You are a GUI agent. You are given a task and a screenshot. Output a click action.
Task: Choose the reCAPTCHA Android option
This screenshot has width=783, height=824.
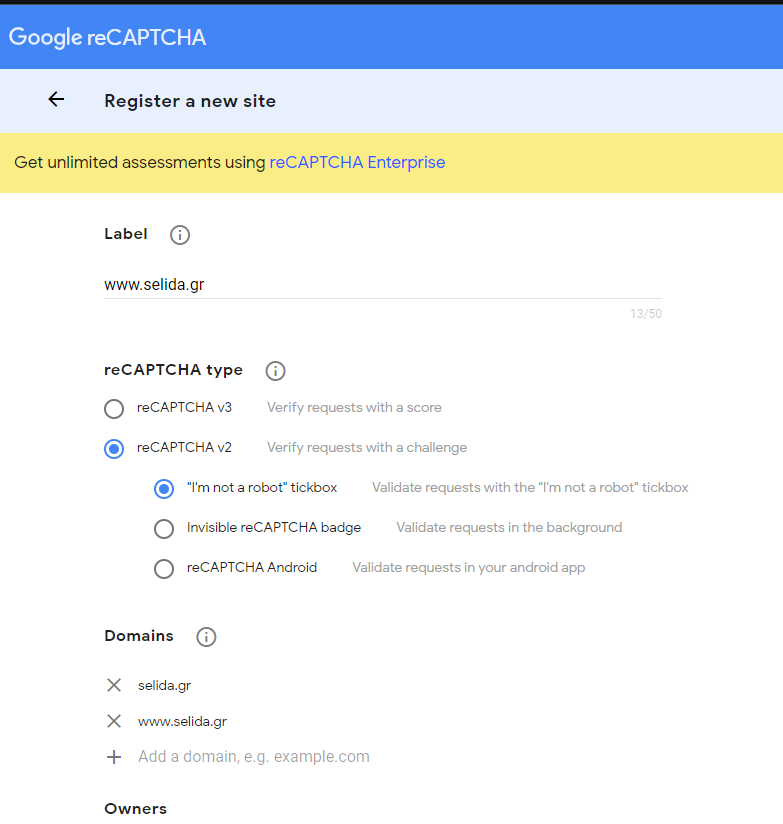164,569
